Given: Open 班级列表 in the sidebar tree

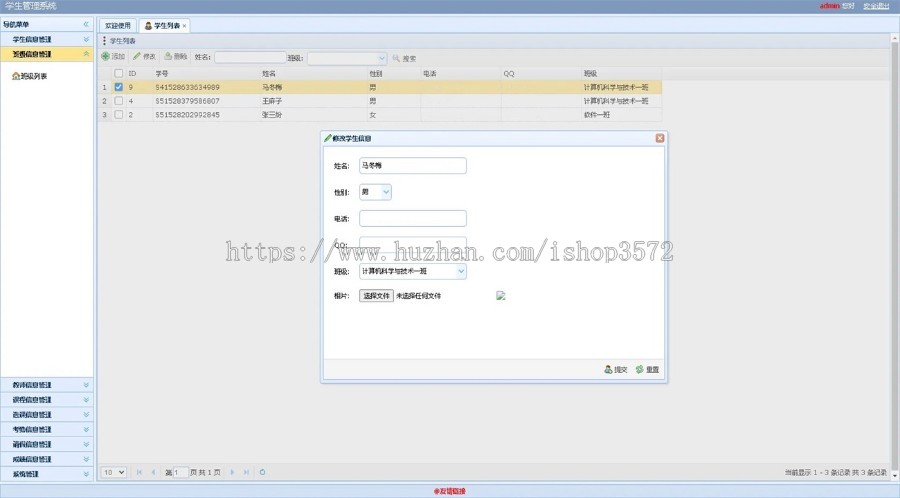Looking at the screenshot, I should click(30, 76).
